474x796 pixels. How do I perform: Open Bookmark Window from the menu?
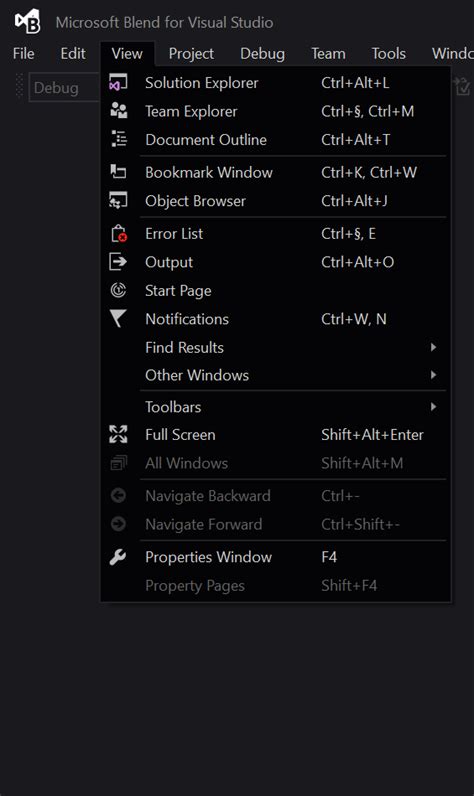point(276,172)
